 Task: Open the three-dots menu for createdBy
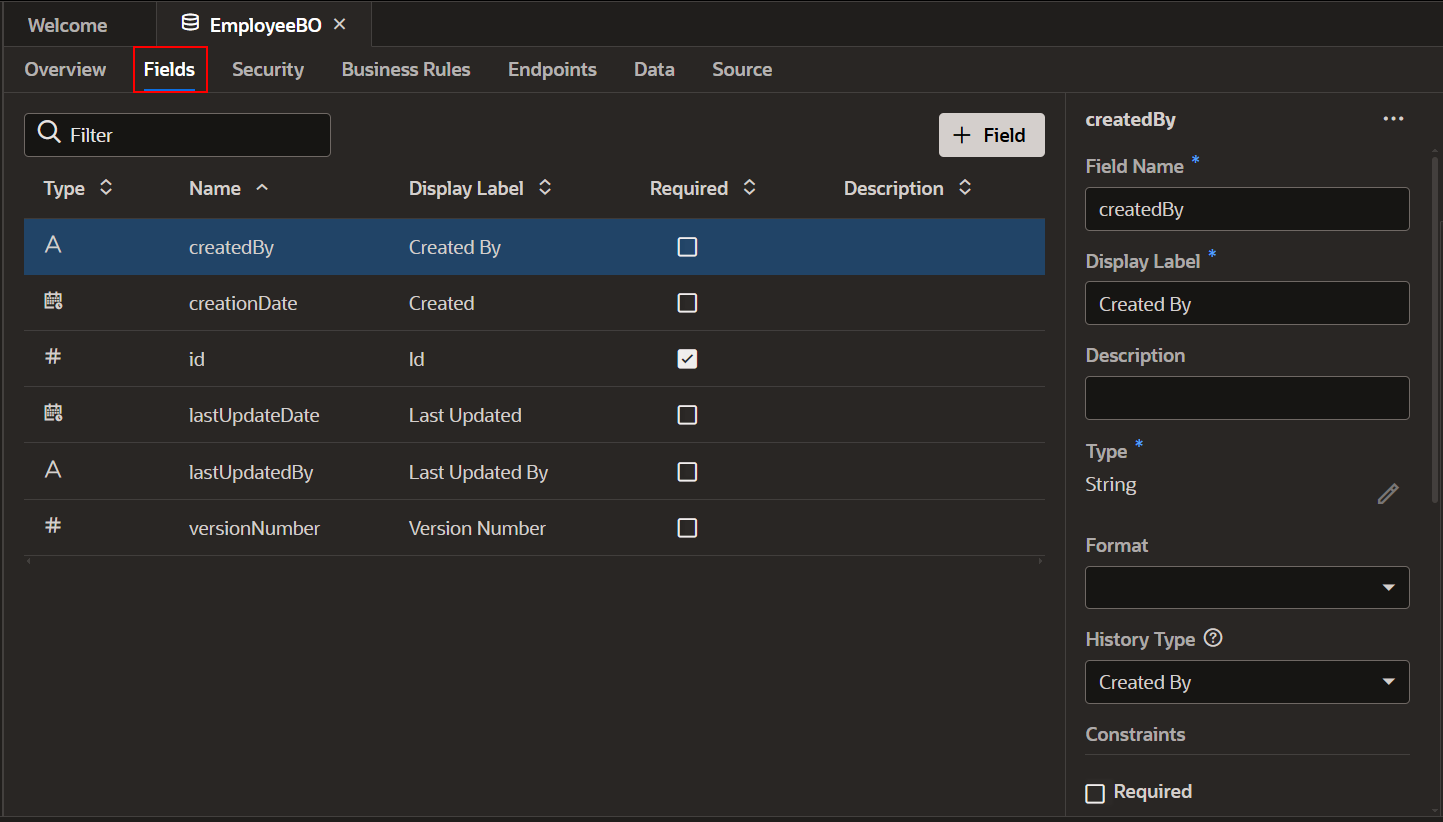tap(1393, 119)
